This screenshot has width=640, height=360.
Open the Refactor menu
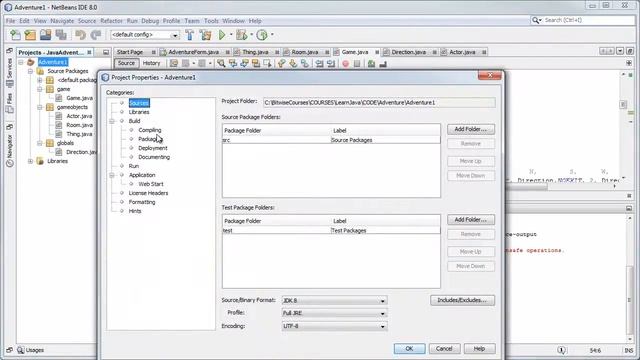pyautogui.click(x=111, y=21)
